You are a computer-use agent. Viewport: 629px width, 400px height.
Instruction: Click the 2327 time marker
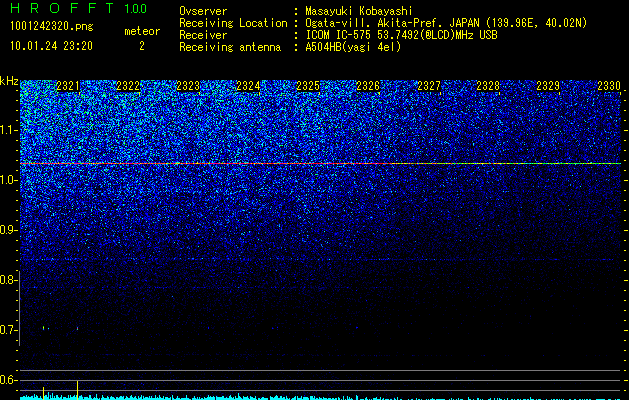(x=428, y=86)
